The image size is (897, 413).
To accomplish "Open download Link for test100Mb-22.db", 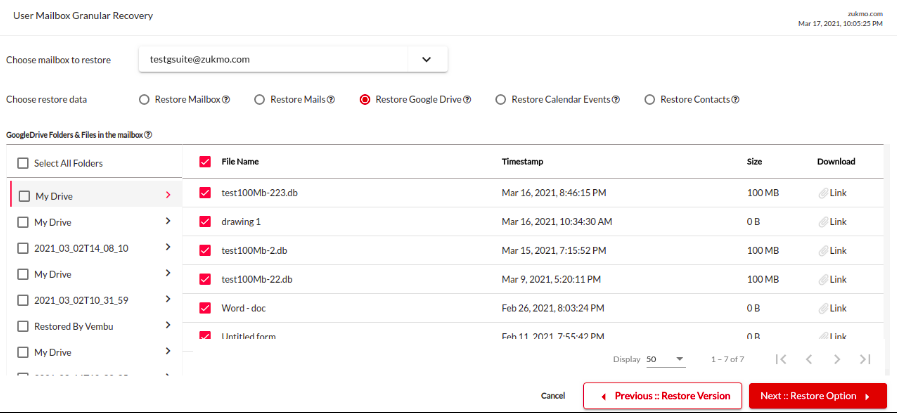I will tap(838, 280).
